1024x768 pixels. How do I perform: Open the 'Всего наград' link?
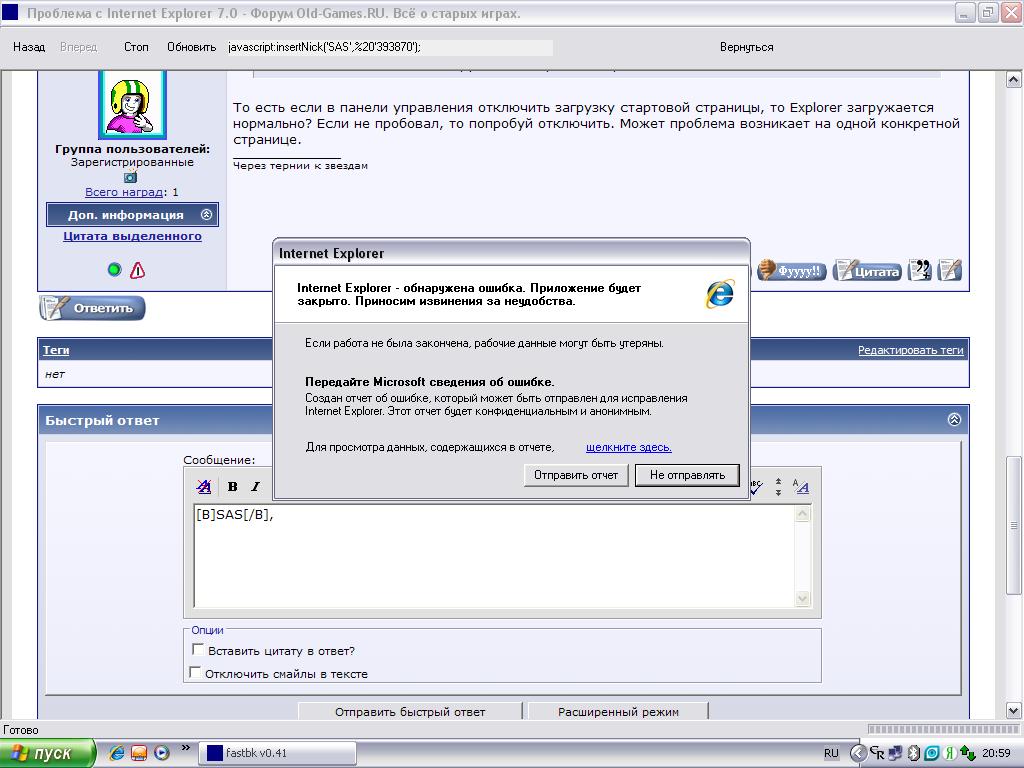pos(123,192)
